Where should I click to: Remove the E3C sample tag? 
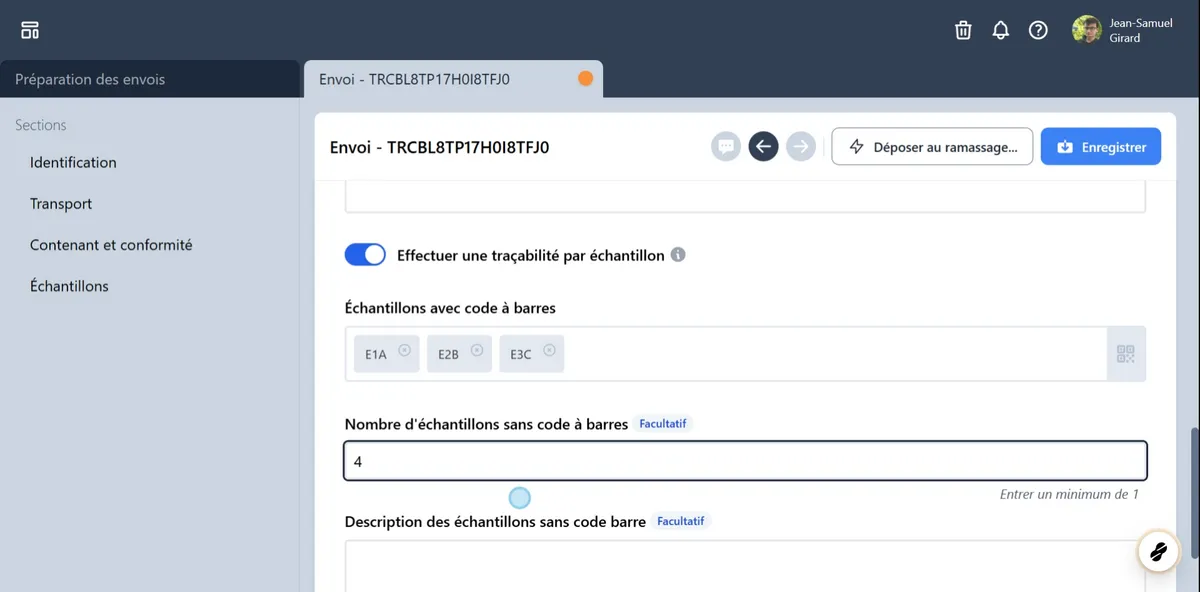pyautogui.click(x=549, y=350)
